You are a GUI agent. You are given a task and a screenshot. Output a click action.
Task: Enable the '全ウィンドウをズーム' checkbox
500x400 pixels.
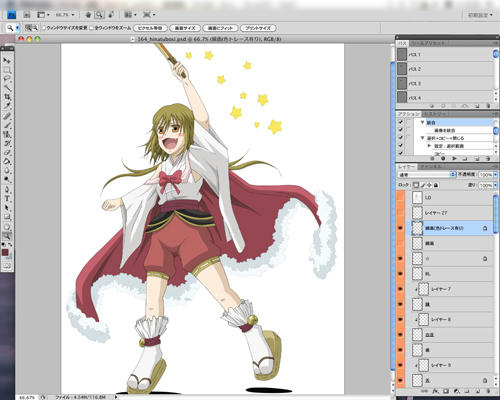click(x=92, y=28)
